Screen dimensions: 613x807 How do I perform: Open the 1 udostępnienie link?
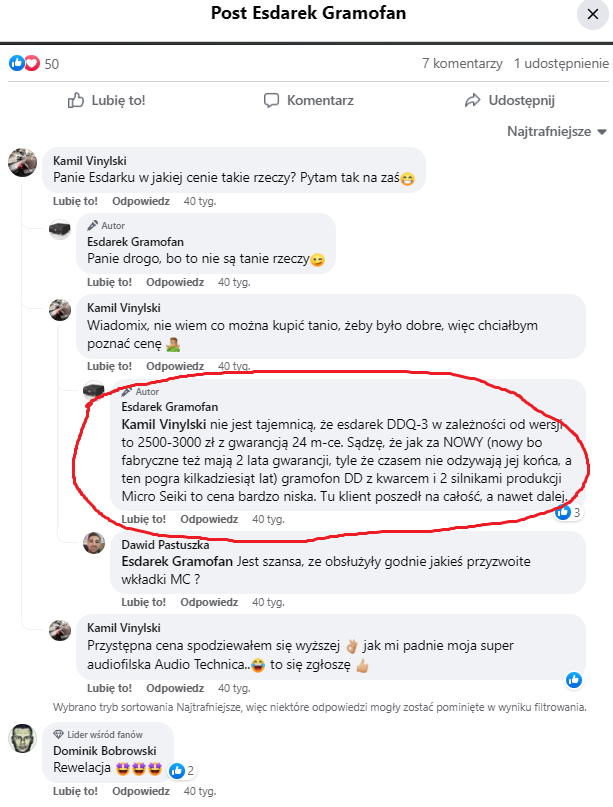tap(561, 63)
